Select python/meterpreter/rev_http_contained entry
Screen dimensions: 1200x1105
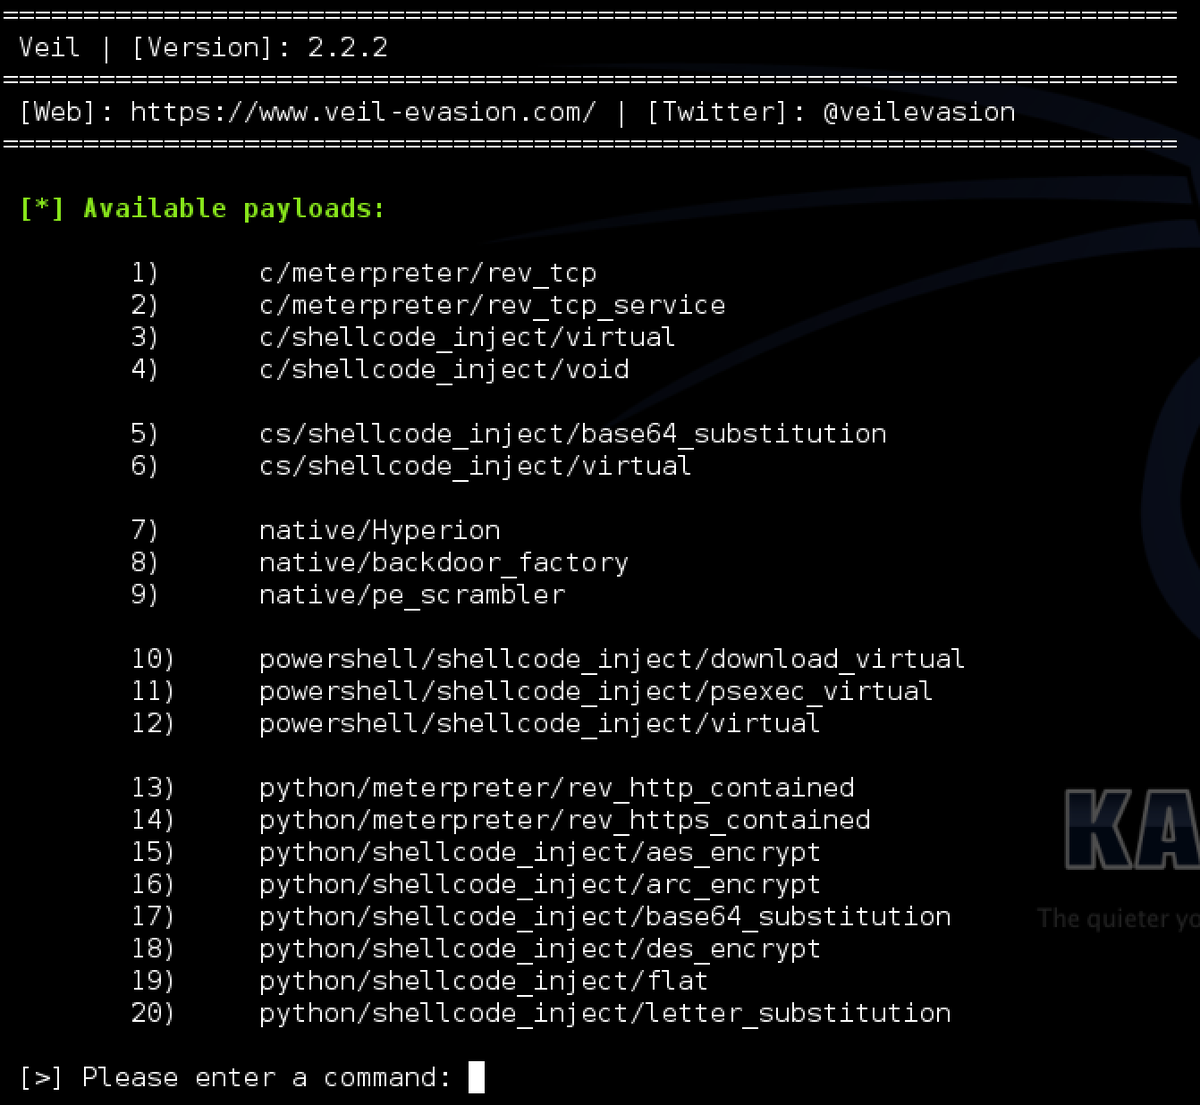pos(557,788)
